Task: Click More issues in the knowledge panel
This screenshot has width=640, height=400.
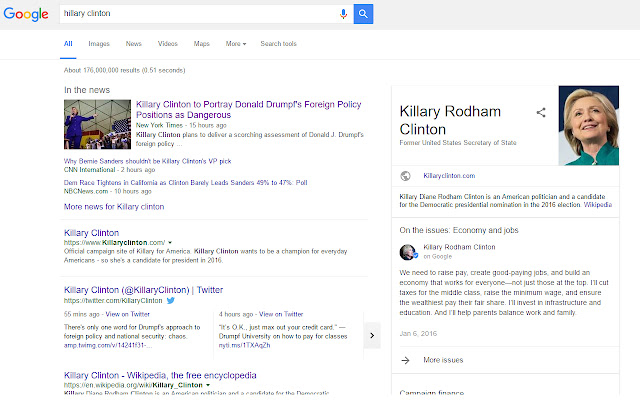Action: coord(443,360)
